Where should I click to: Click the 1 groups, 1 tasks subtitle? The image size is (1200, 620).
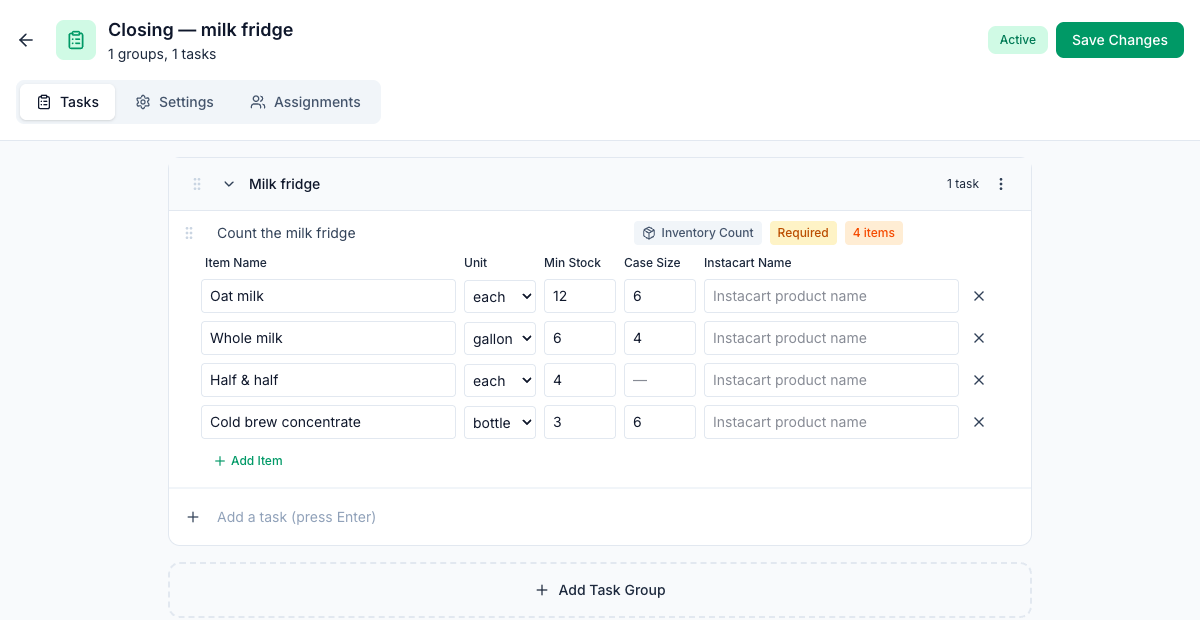(162, 54)
